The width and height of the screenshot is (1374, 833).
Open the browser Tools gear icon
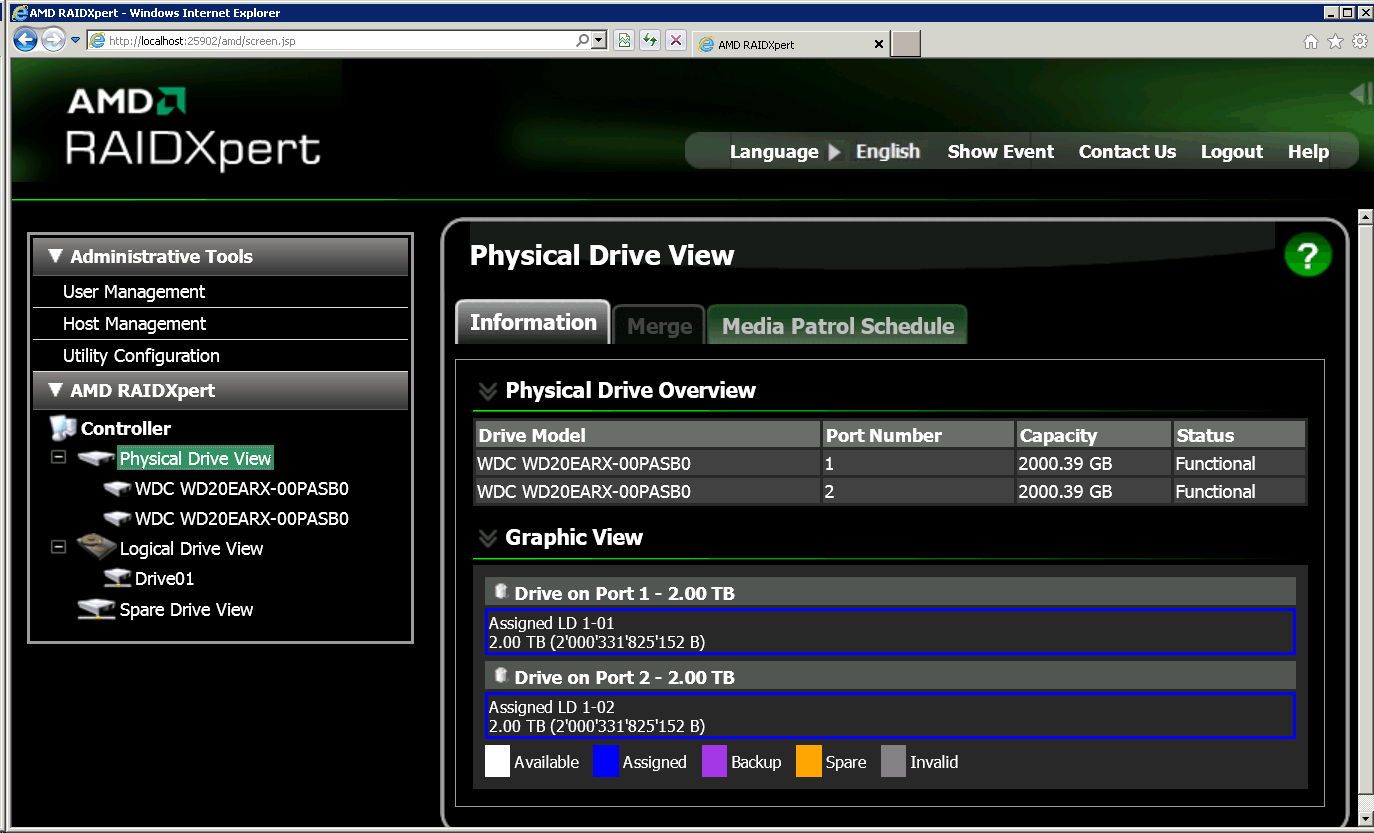1360,41
